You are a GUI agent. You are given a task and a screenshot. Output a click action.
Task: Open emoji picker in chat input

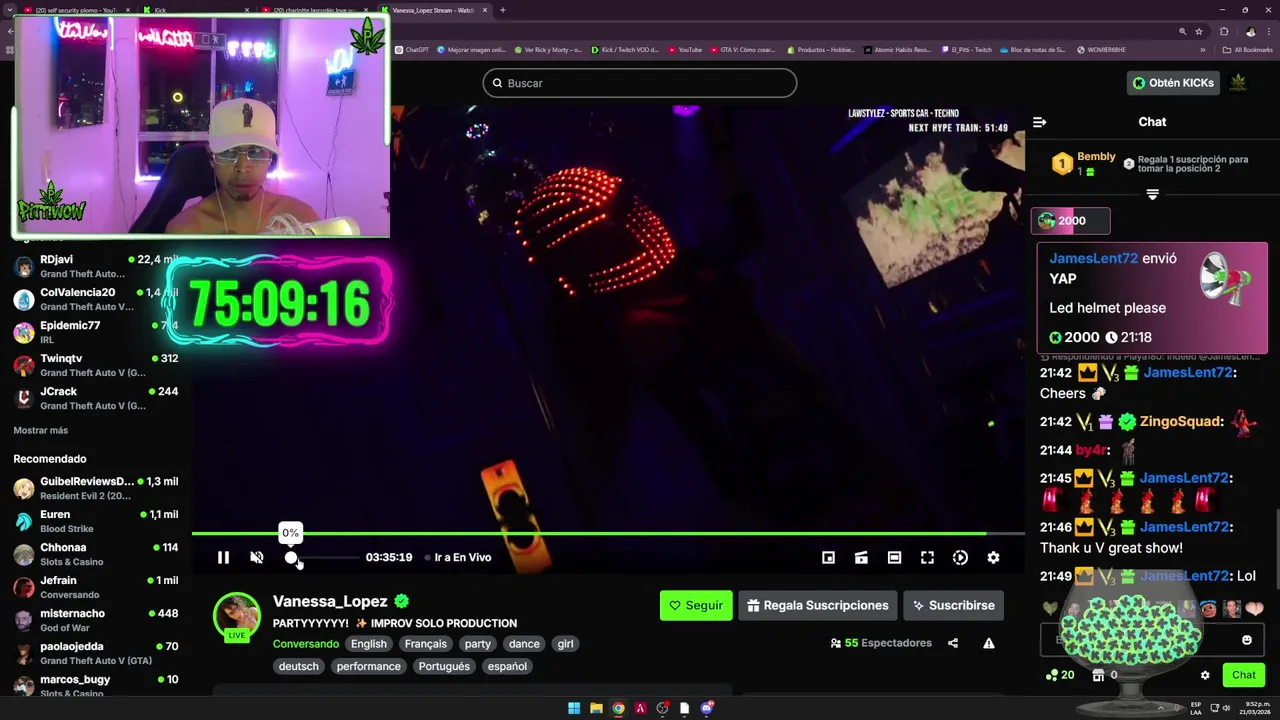(x=1246, y=640)
